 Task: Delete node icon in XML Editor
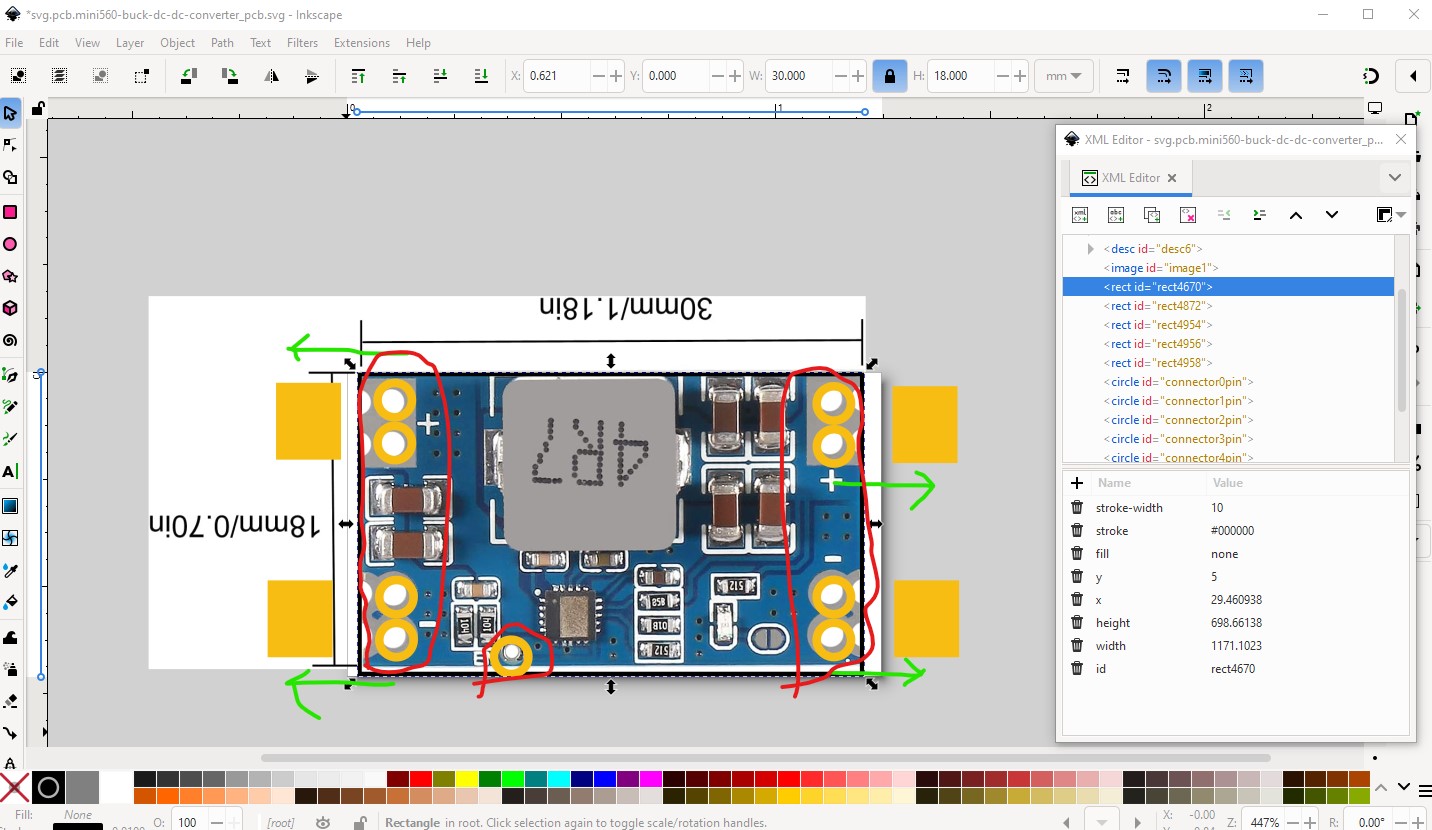[x=1188, y=215]
